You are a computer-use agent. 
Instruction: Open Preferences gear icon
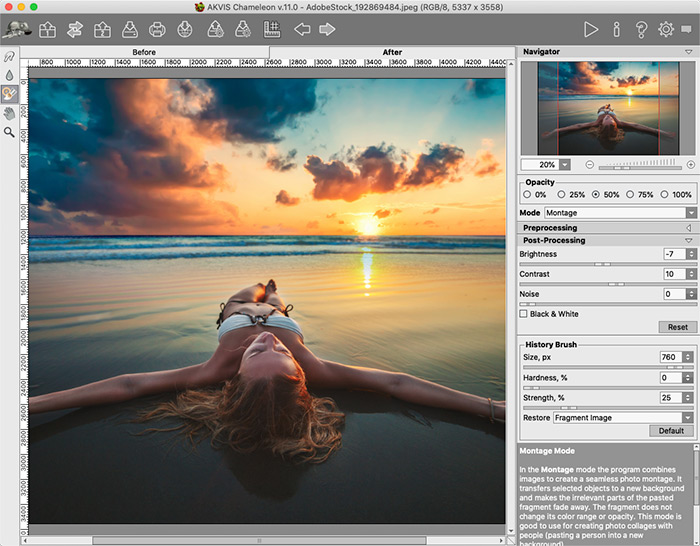665,29
